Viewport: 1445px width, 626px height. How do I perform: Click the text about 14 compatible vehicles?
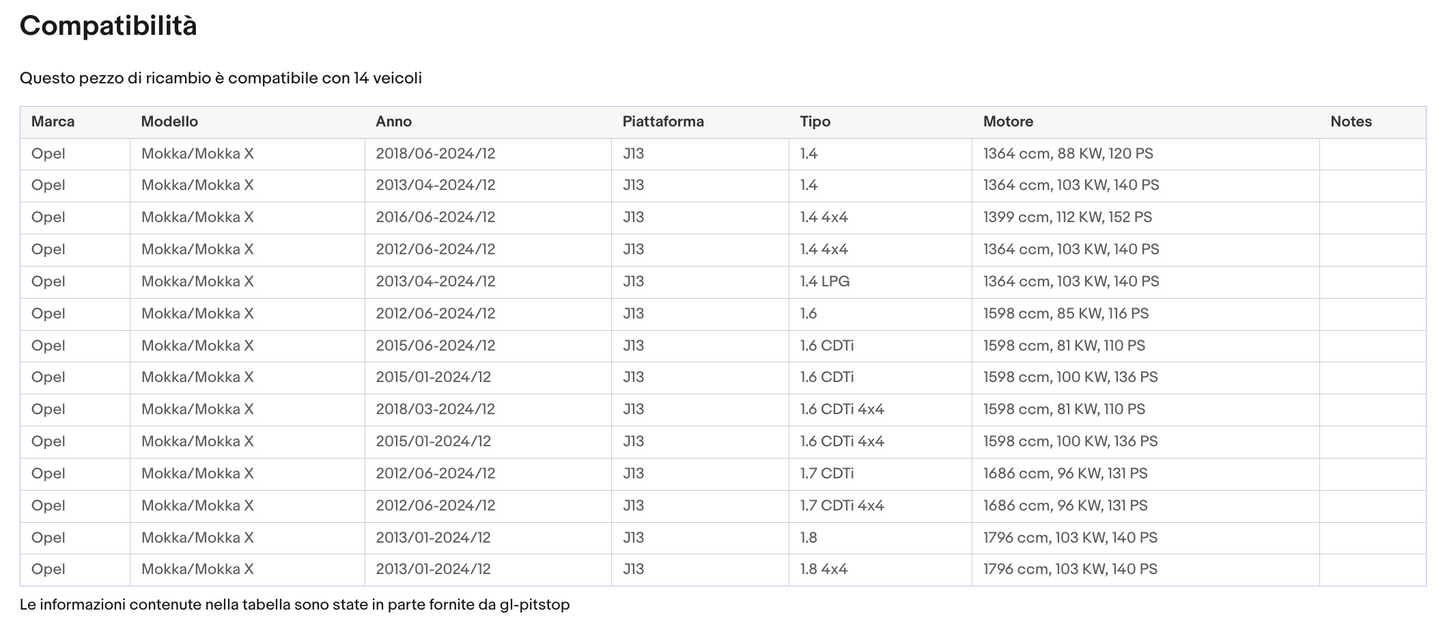coord(220,78)
